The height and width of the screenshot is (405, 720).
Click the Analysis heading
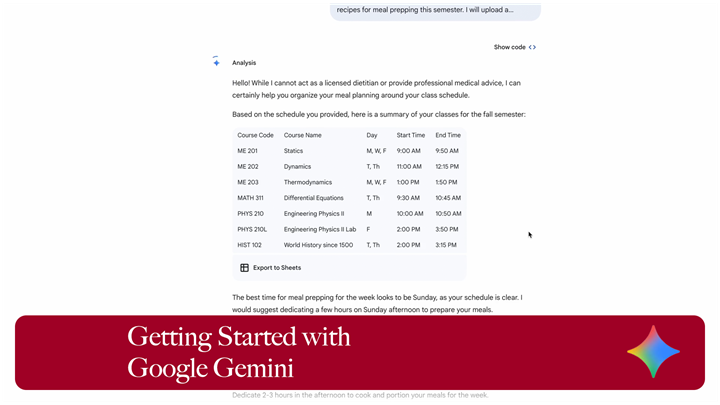(244, 63)
